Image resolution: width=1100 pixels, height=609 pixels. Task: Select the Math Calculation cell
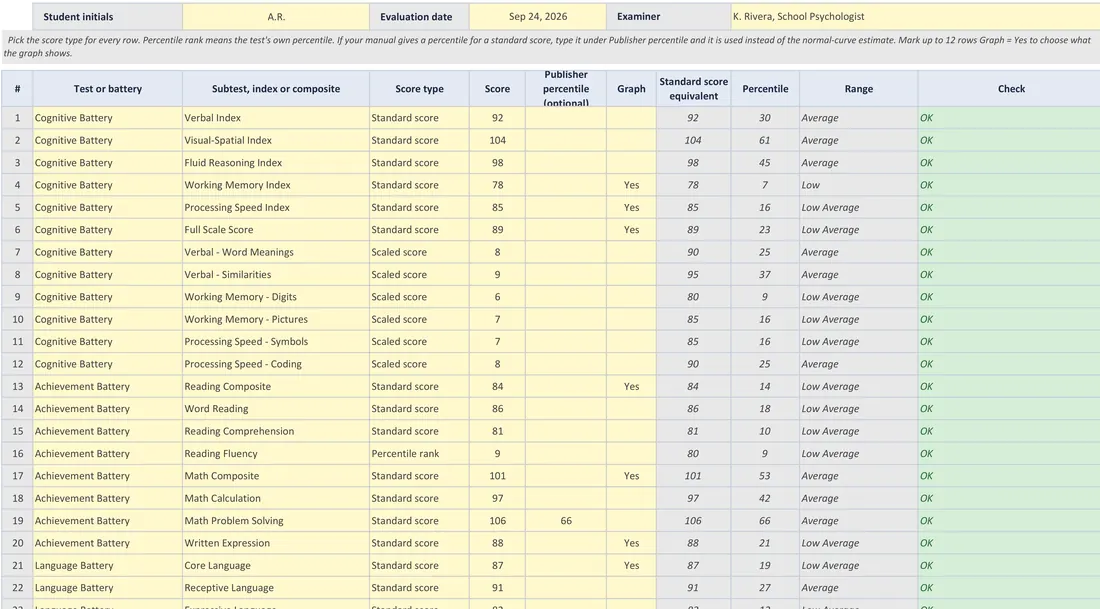[276, 498]
